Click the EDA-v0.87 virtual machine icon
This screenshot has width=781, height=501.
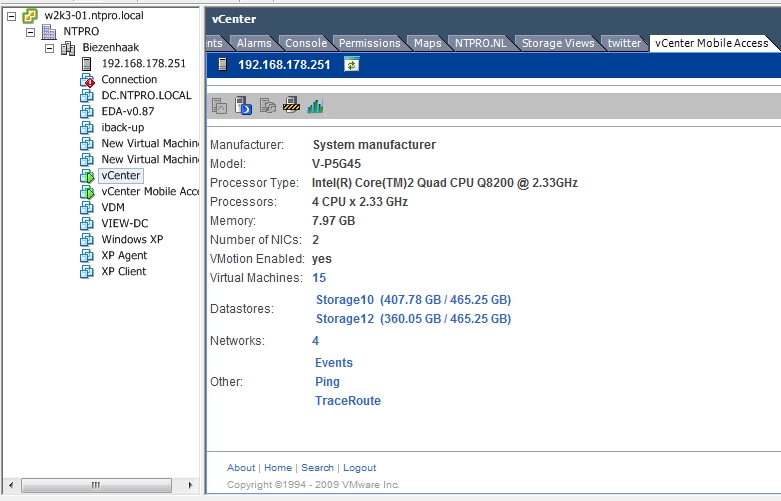pos(87,112)
